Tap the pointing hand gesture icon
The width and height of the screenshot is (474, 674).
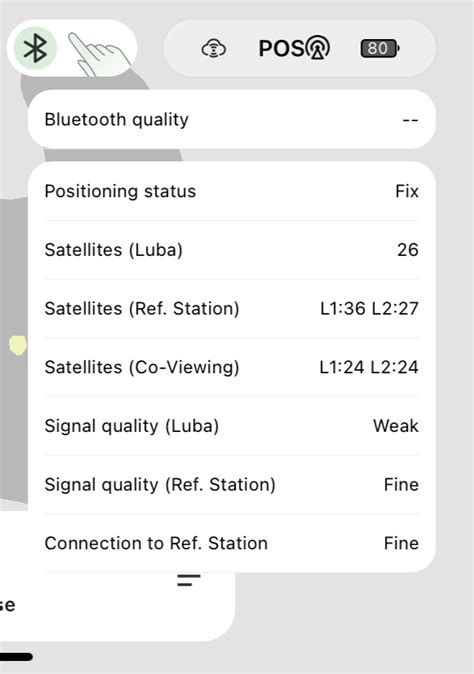tap(99, 55)
